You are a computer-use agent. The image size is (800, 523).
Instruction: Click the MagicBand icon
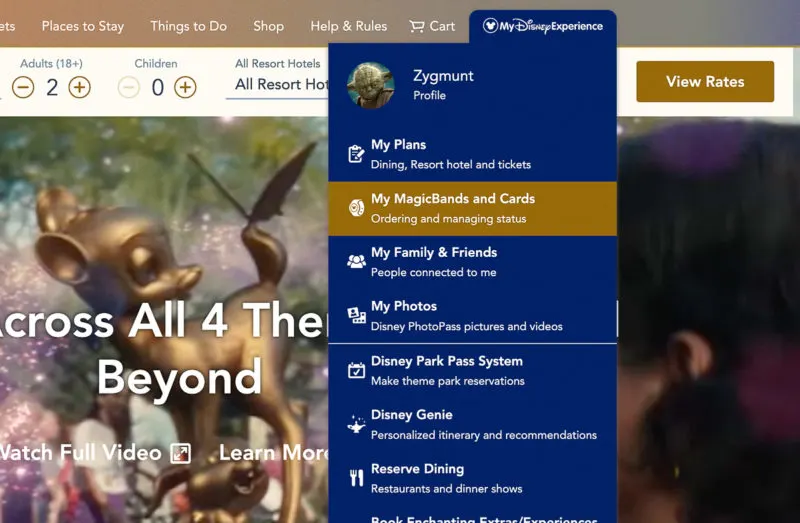(356, 208)
